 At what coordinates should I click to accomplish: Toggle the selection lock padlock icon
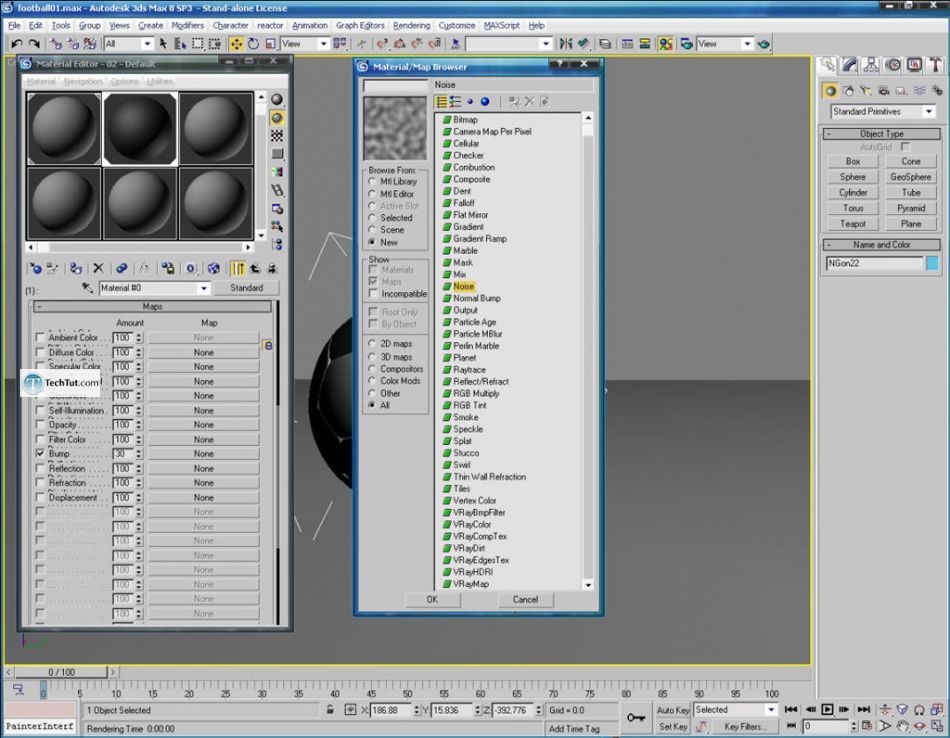(330, 710)
